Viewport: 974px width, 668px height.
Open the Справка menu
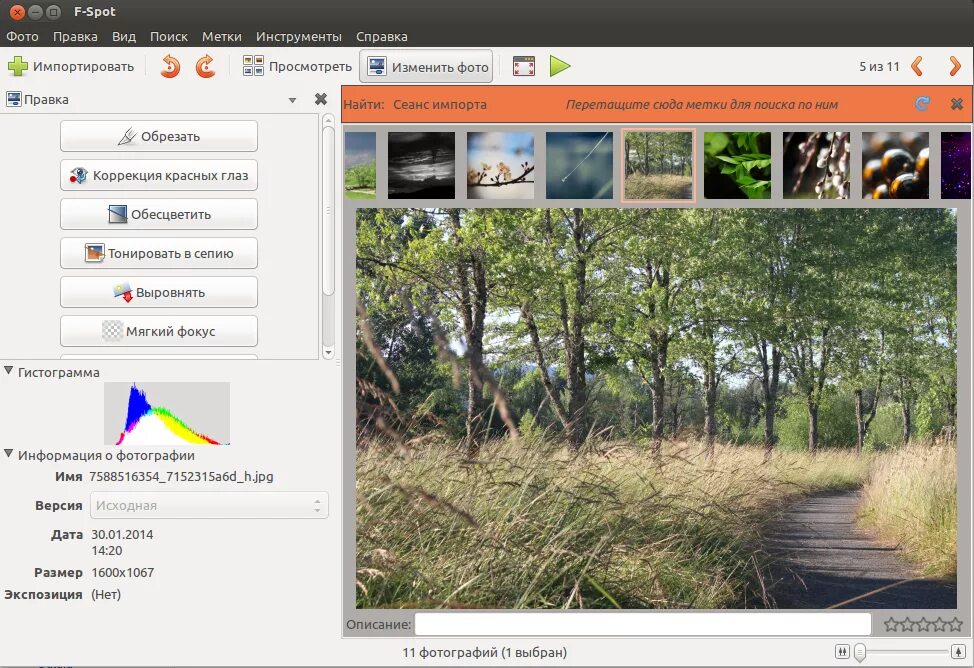pos(381,37)
